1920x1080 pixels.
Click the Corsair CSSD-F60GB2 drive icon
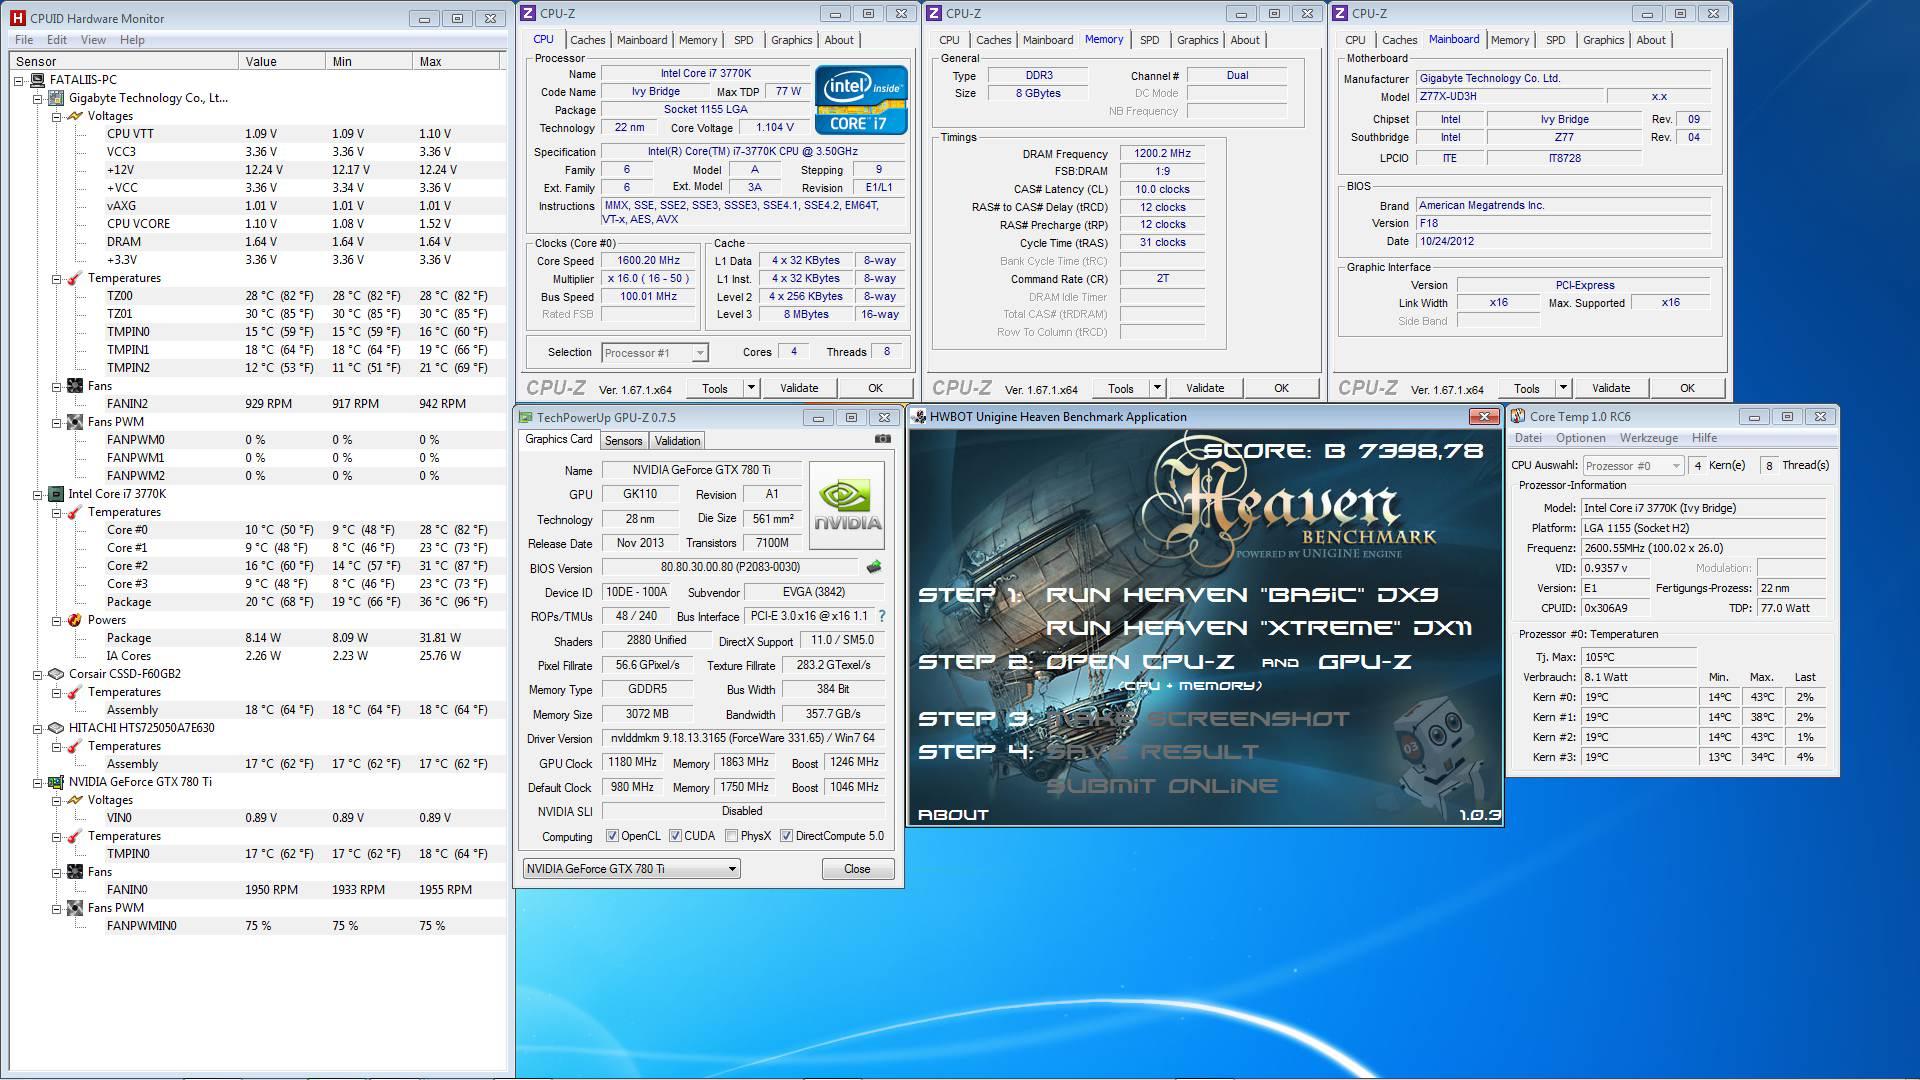[x=57, y=674]
